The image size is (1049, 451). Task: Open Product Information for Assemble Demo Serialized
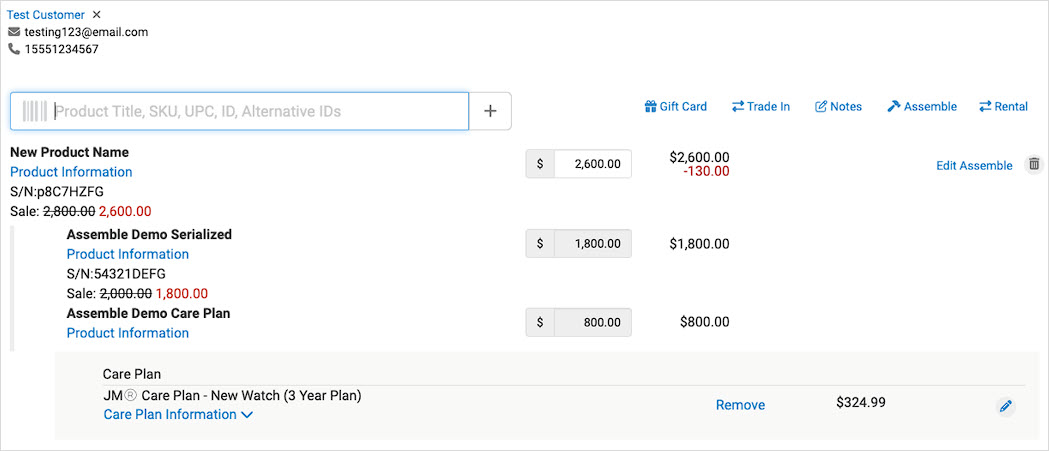(128, 254)
